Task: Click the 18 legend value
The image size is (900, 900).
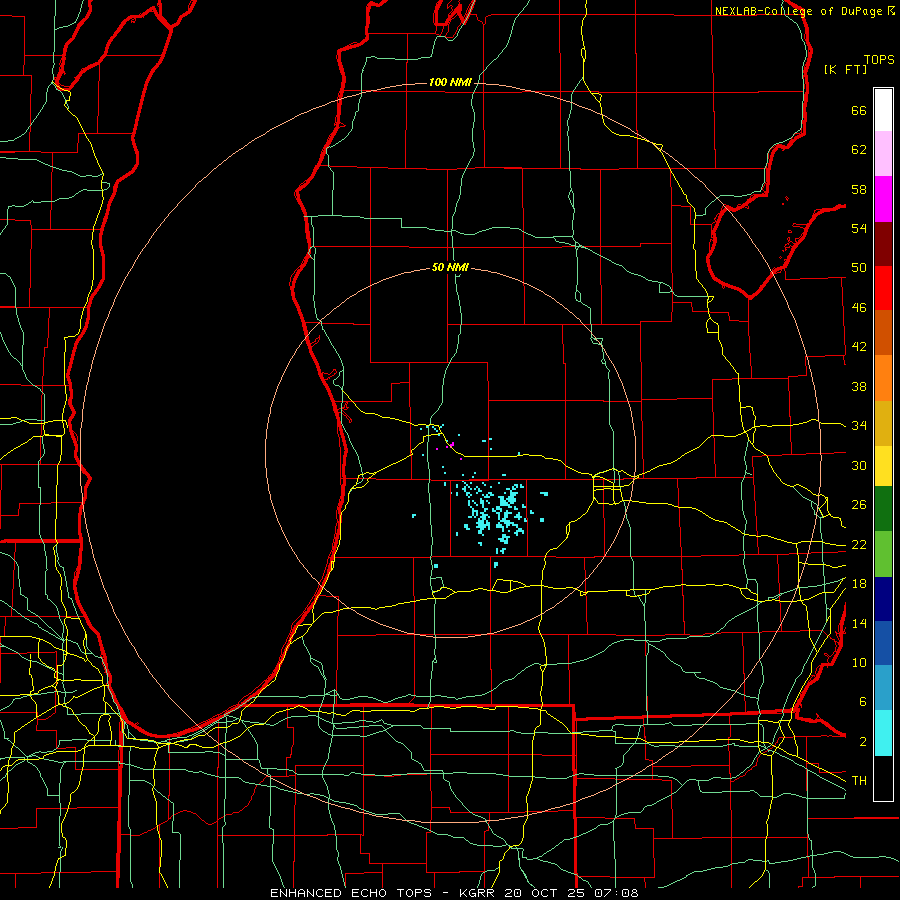Action: [859, 584]
